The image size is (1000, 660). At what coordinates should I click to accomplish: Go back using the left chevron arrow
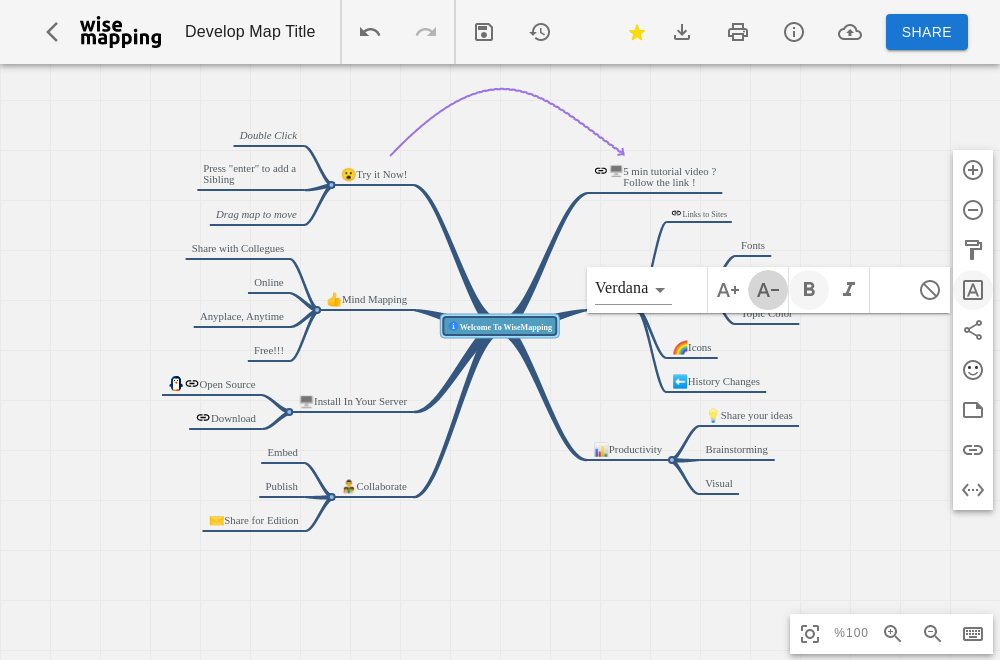[x=52, y=32]
